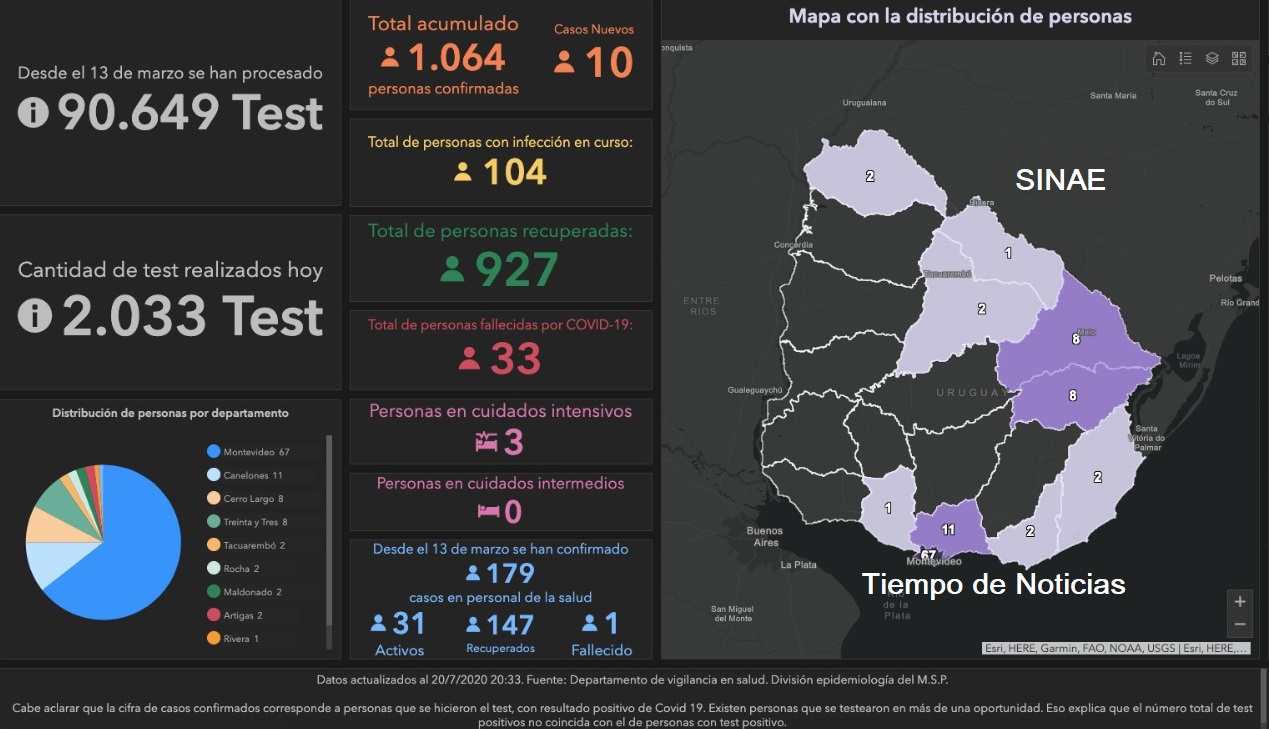The image size is (1269, 729).
Task: Select Cerro Largo region on the map
Action: click(1075, 340)
